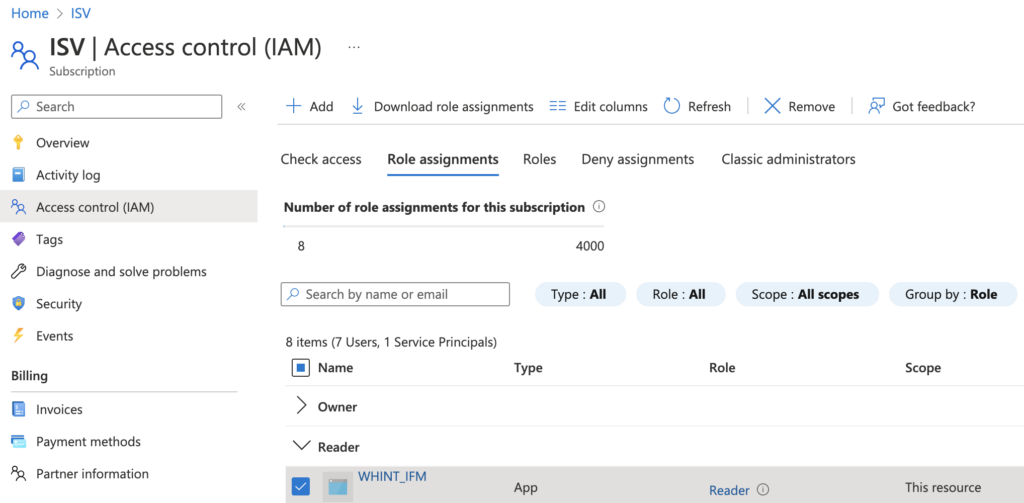This screenshot has height=503, width=1024.
Task: Click the Refresh circular arrow icon
Action: (x=672, y=106)
